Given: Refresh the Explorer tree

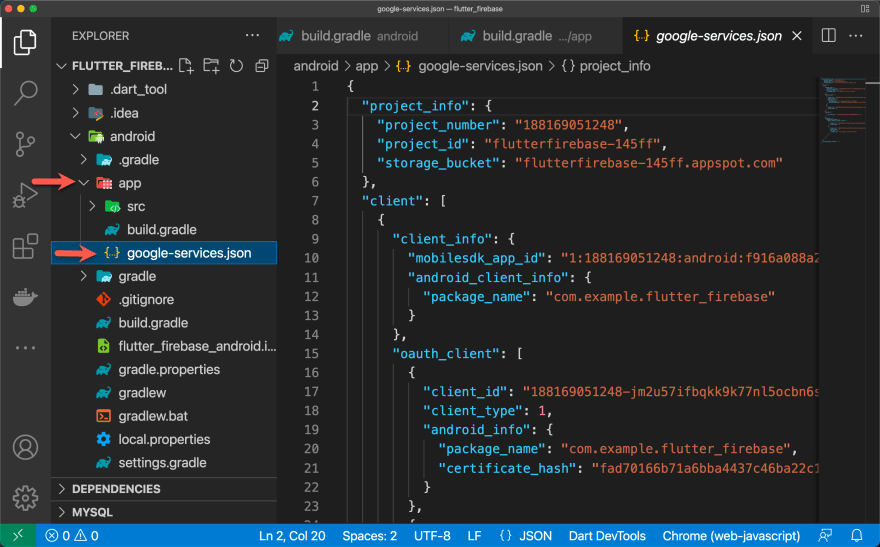Looking at the screenshot, I should point(236,66).
